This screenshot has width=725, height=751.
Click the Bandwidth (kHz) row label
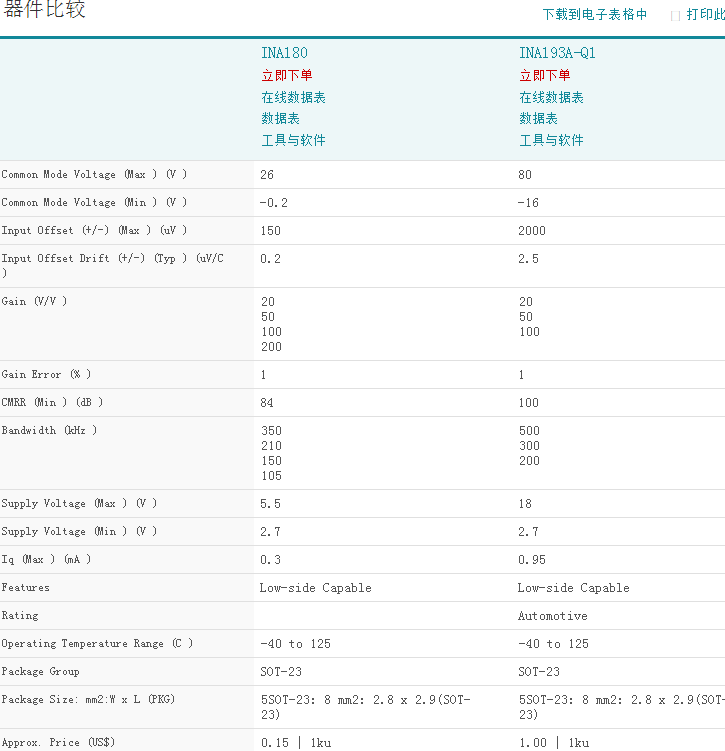click(x=49, y=430)
